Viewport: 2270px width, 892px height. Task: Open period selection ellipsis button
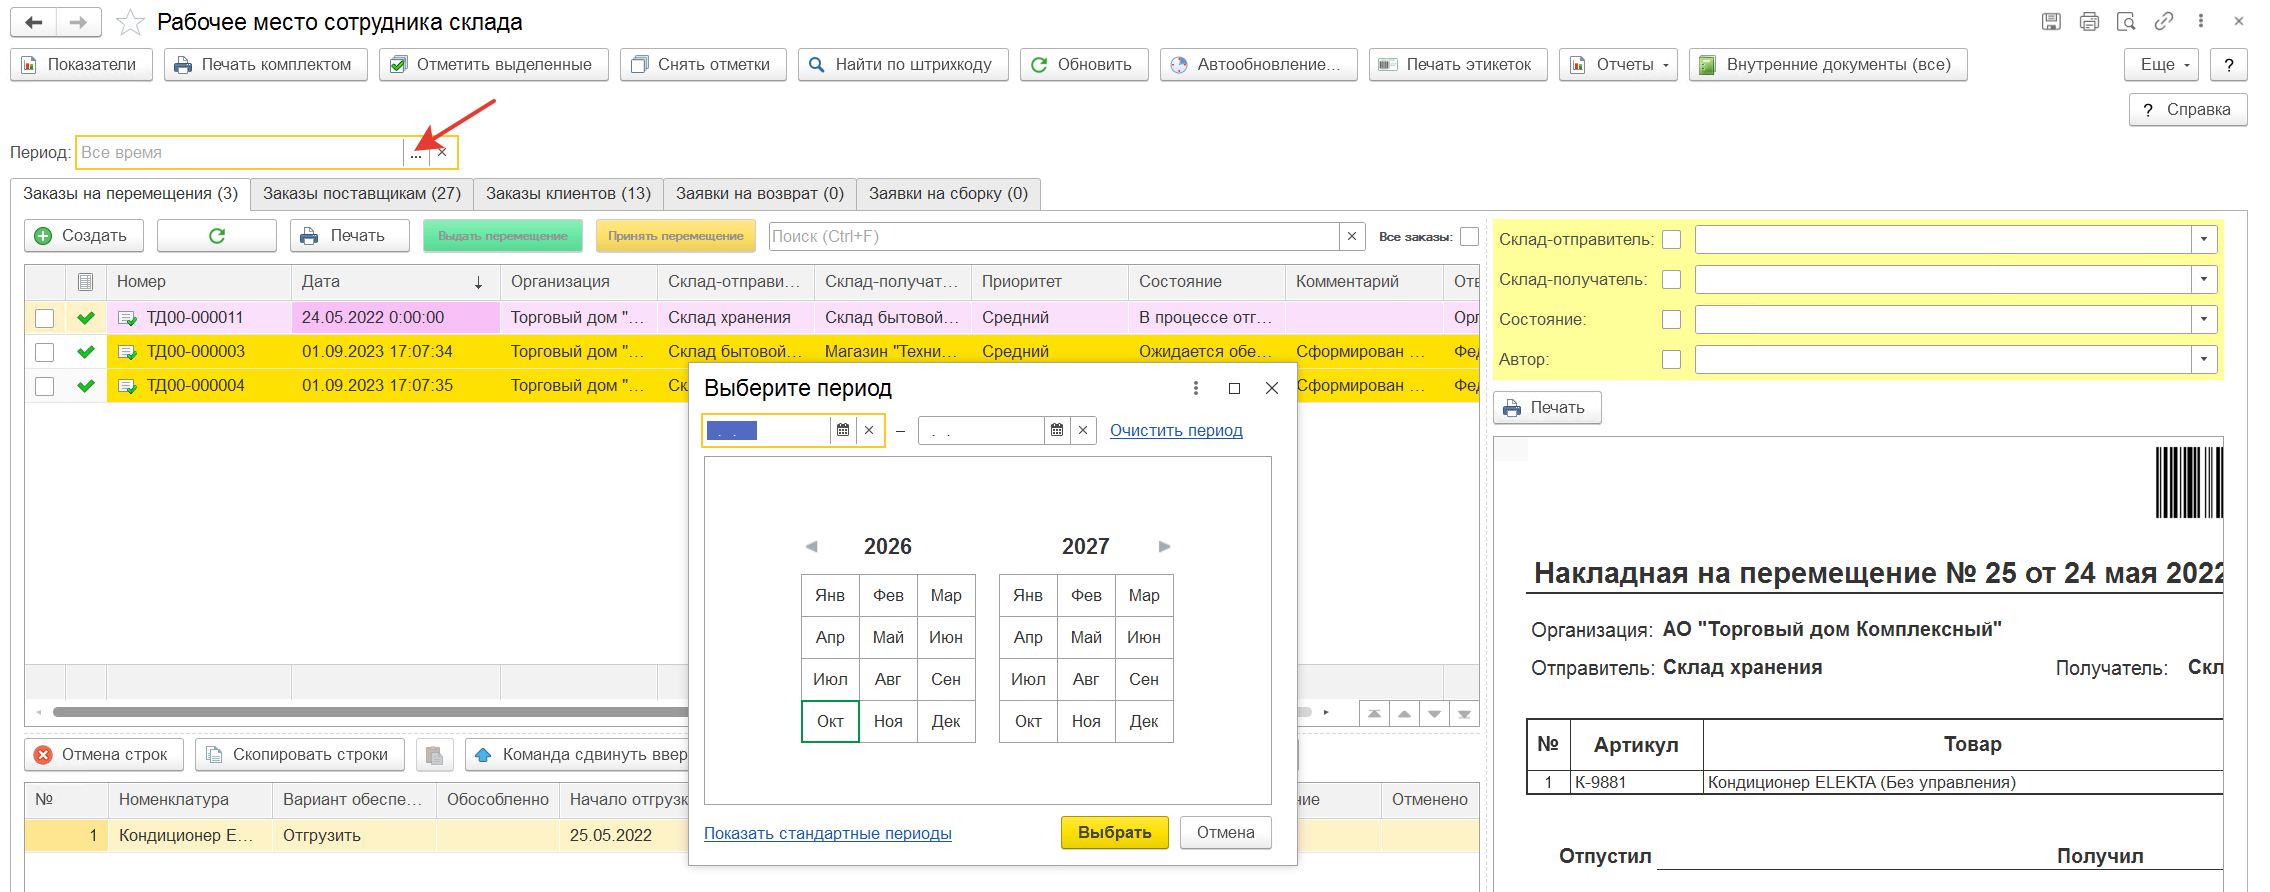(416, 153)
